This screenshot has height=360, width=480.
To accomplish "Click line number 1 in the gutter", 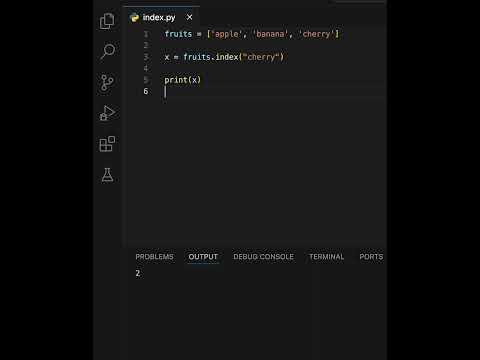I will pyautogui.click(x=146, y=34).
